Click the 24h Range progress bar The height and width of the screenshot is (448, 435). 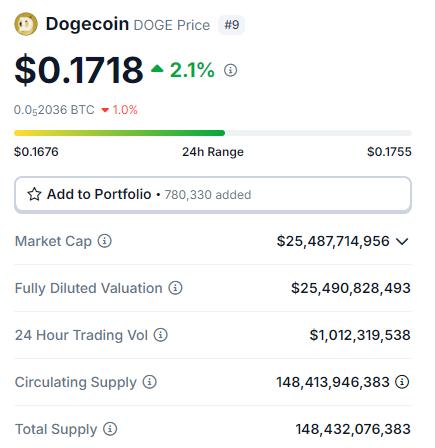pos(213,133)
